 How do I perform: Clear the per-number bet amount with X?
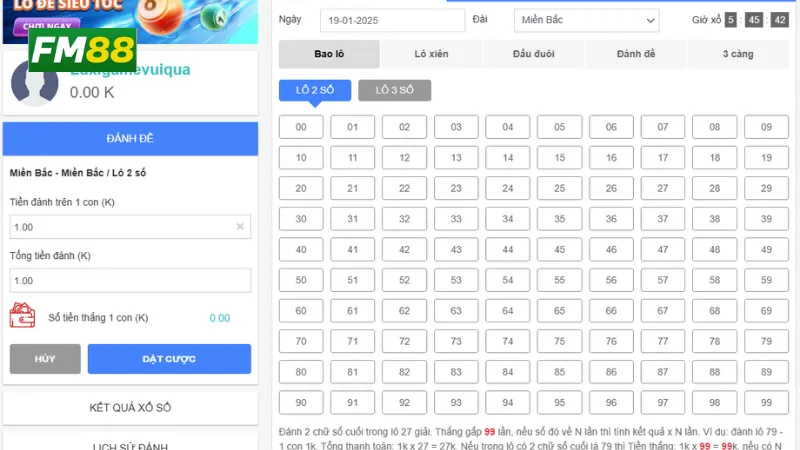tap(240, 227)
